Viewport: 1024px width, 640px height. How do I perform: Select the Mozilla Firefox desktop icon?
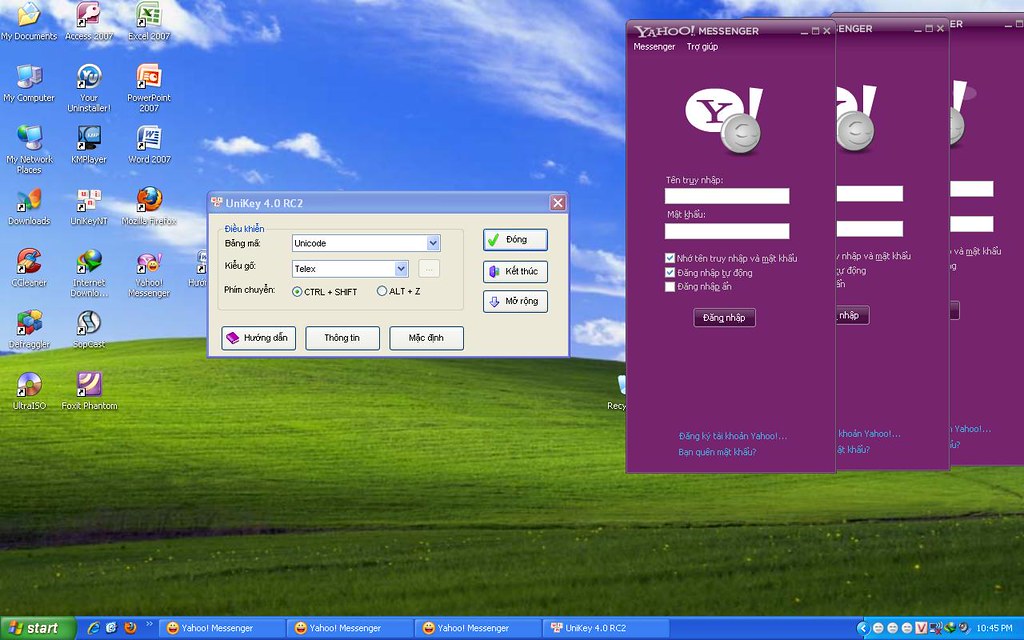pos(149,206)
